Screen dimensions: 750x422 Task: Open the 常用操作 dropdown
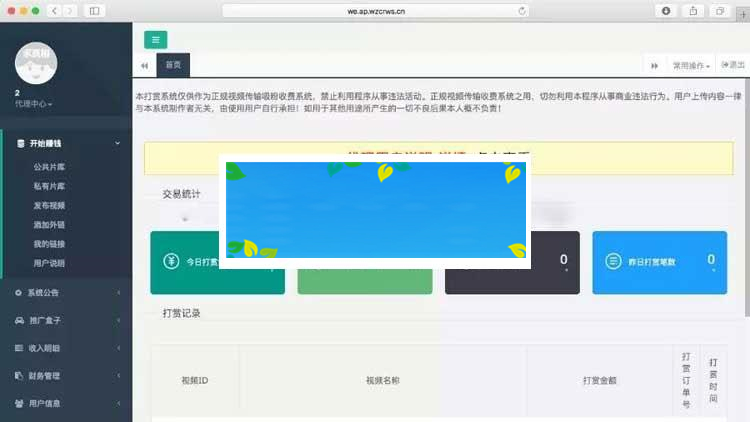coord(691,65)
